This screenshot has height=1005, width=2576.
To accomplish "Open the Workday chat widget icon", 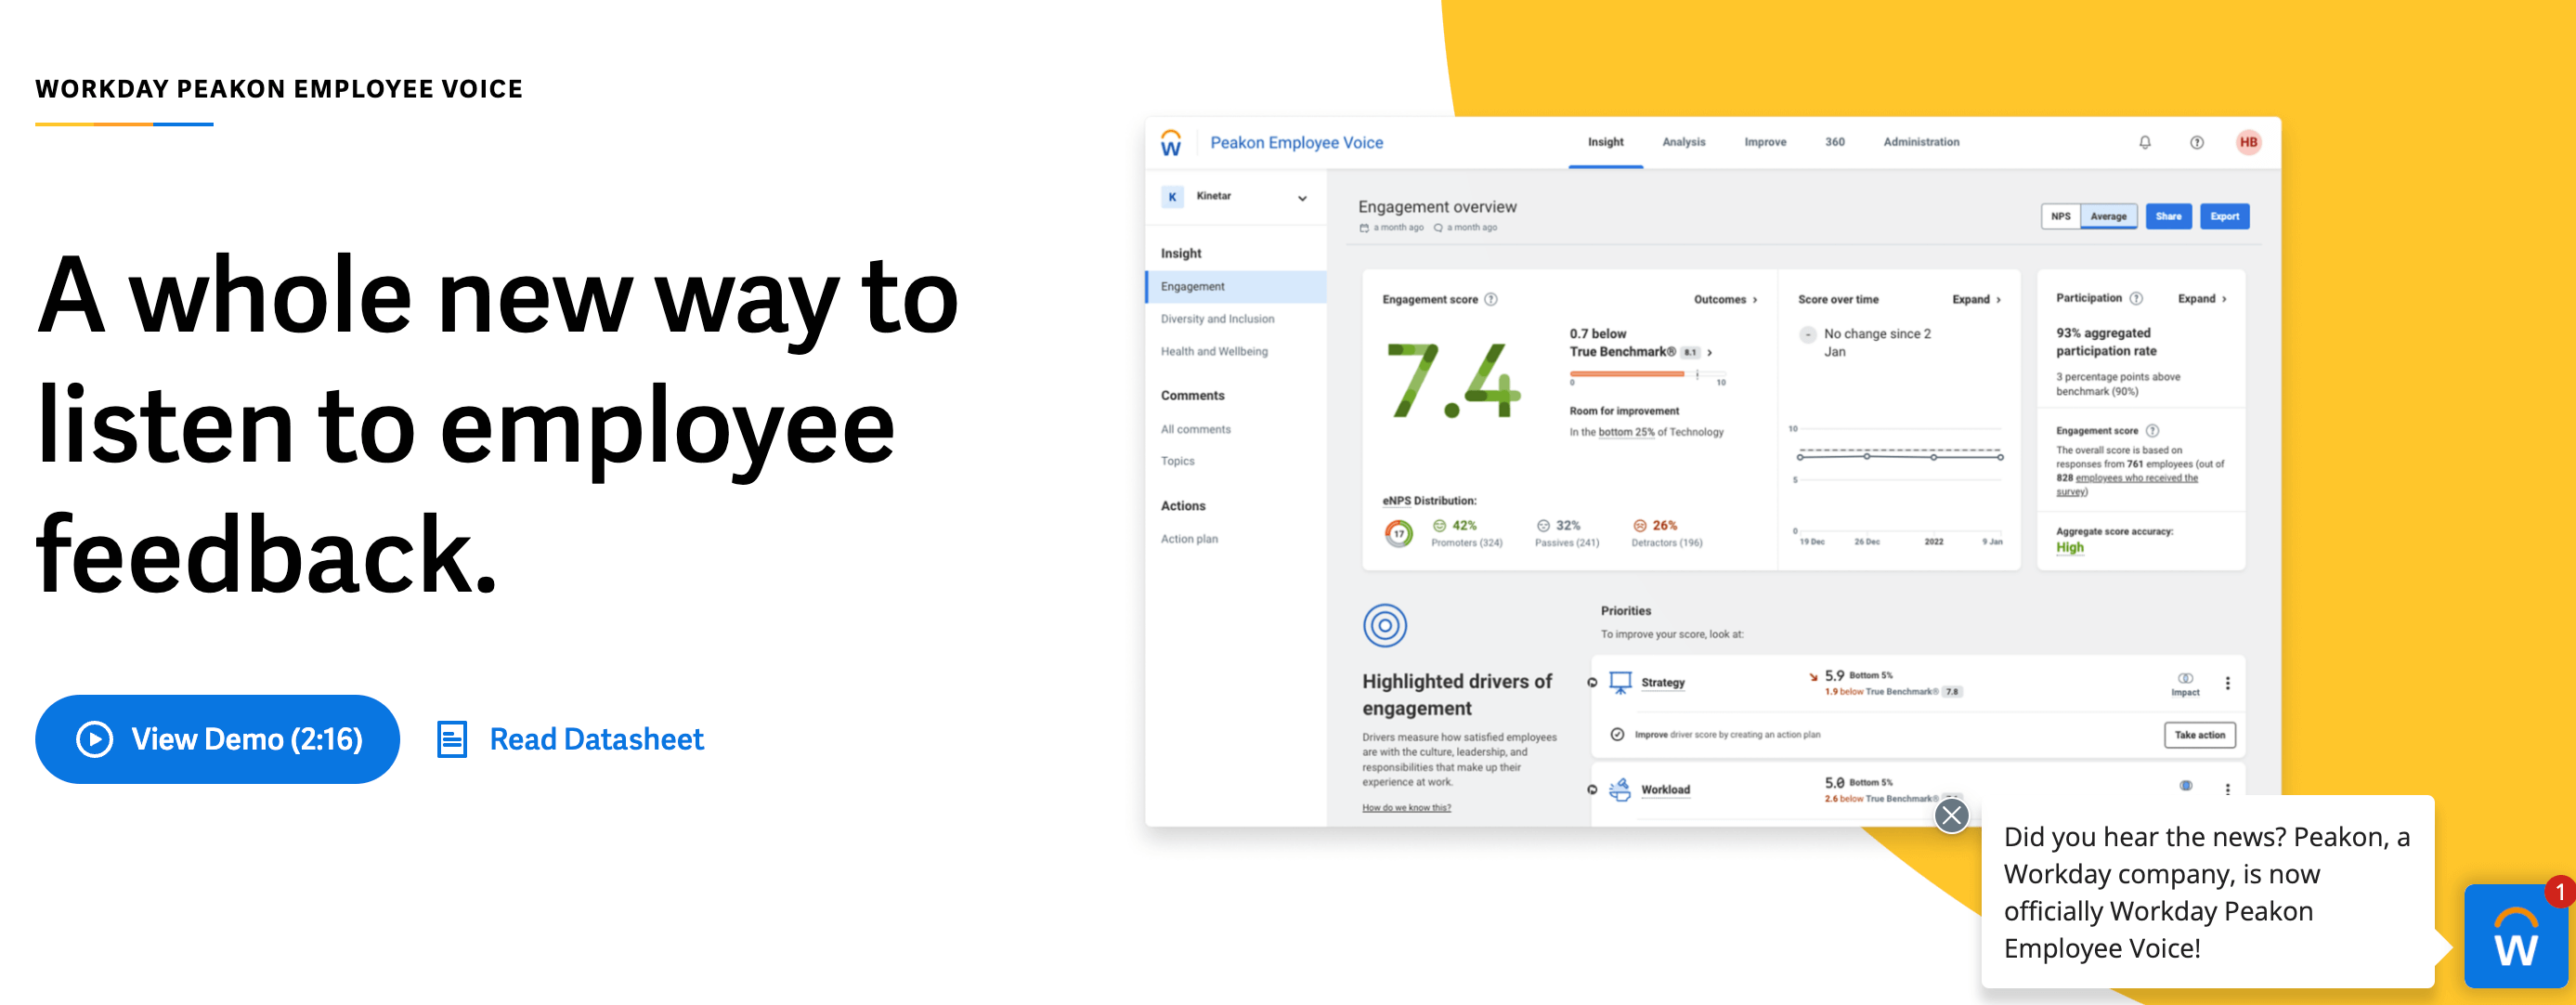I will (2516, 937).
